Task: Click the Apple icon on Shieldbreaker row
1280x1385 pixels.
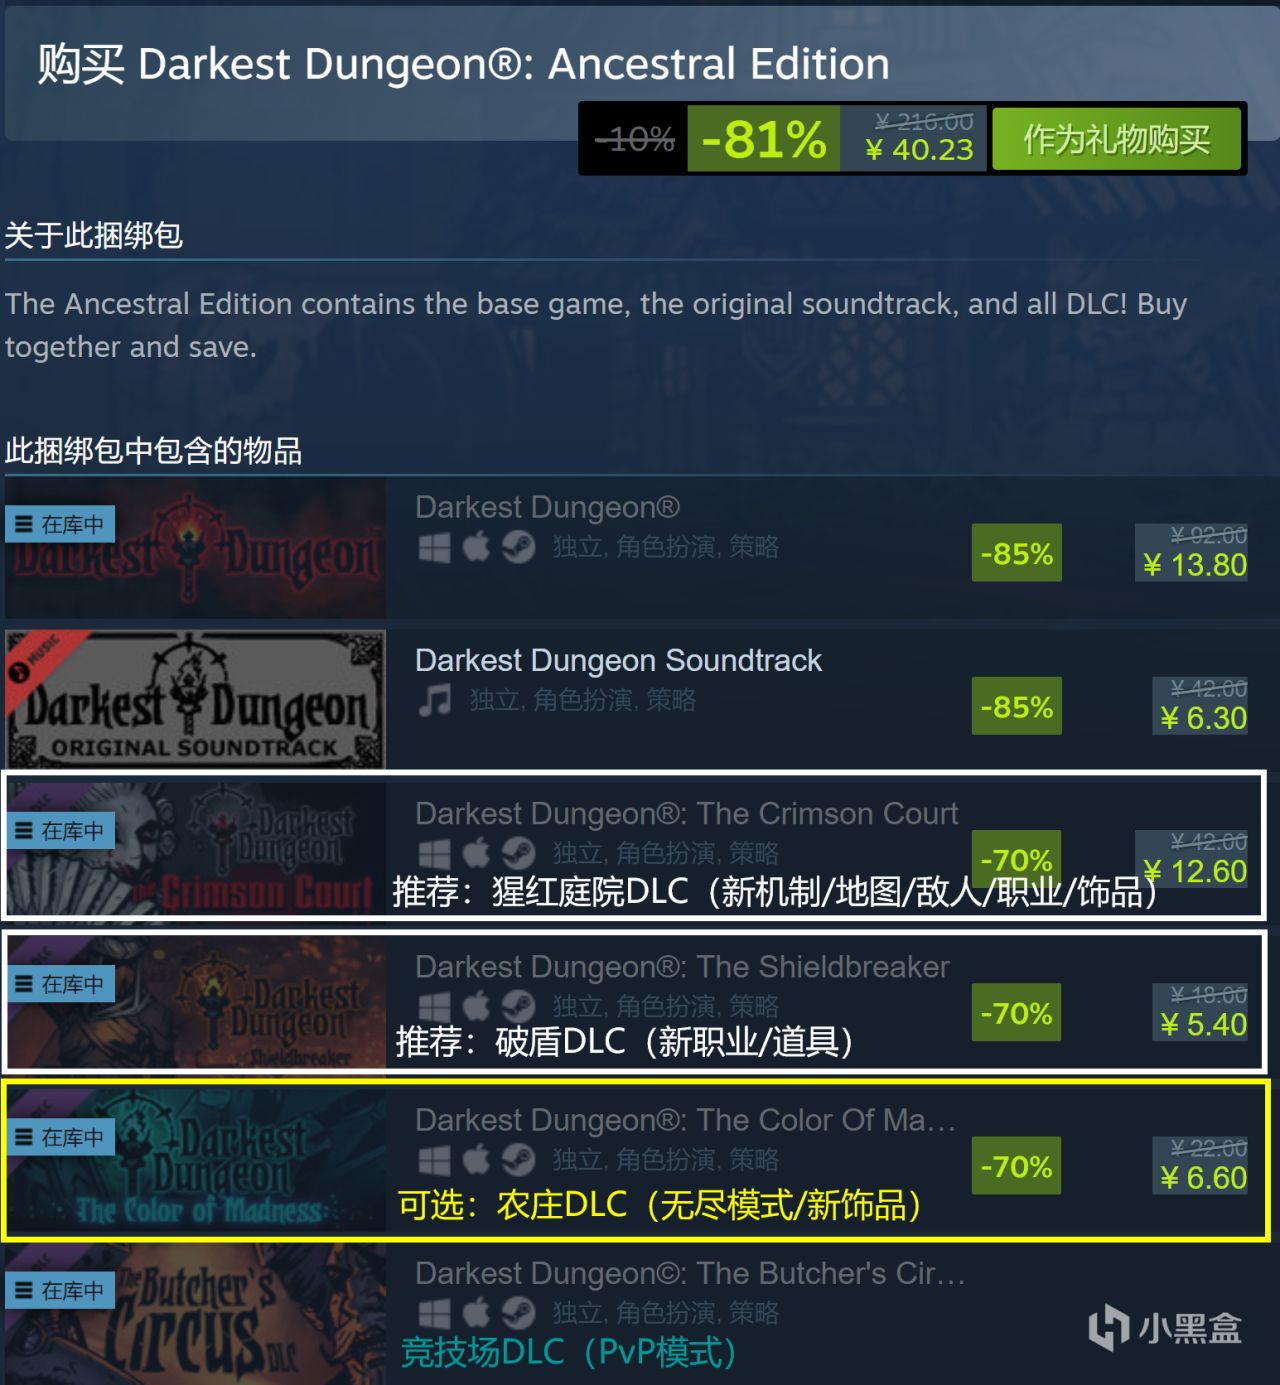Action: [x=476, y=1006]
